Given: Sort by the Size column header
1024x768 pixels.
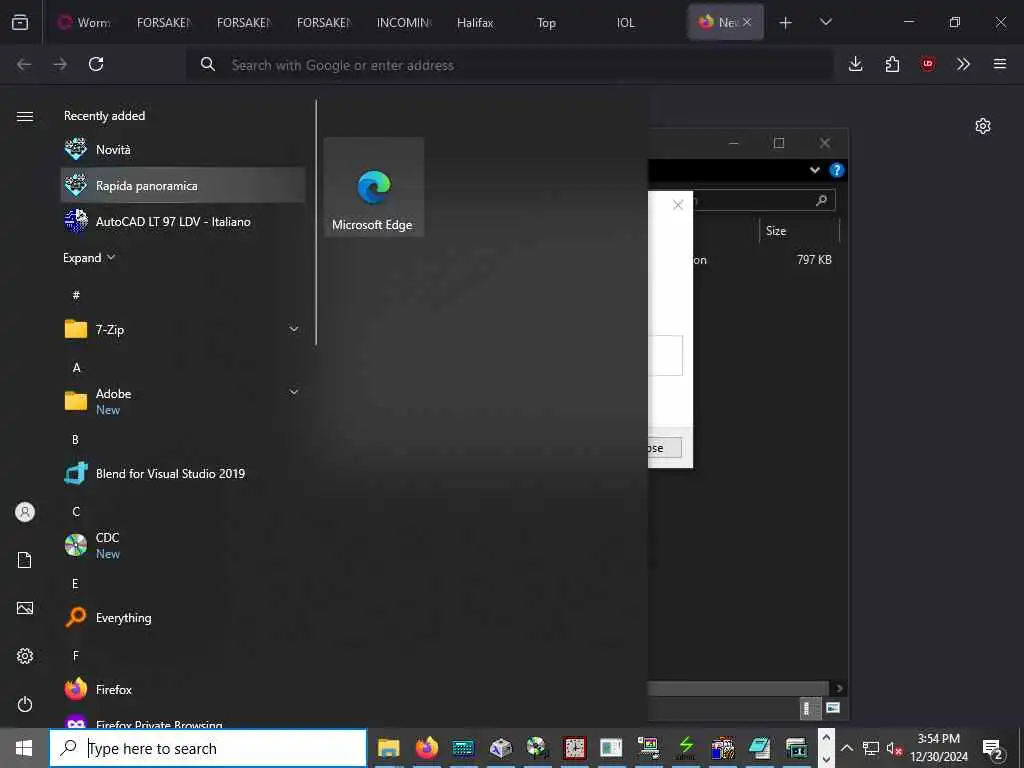Looking at the screenshot, I should (x=799, y=231).
